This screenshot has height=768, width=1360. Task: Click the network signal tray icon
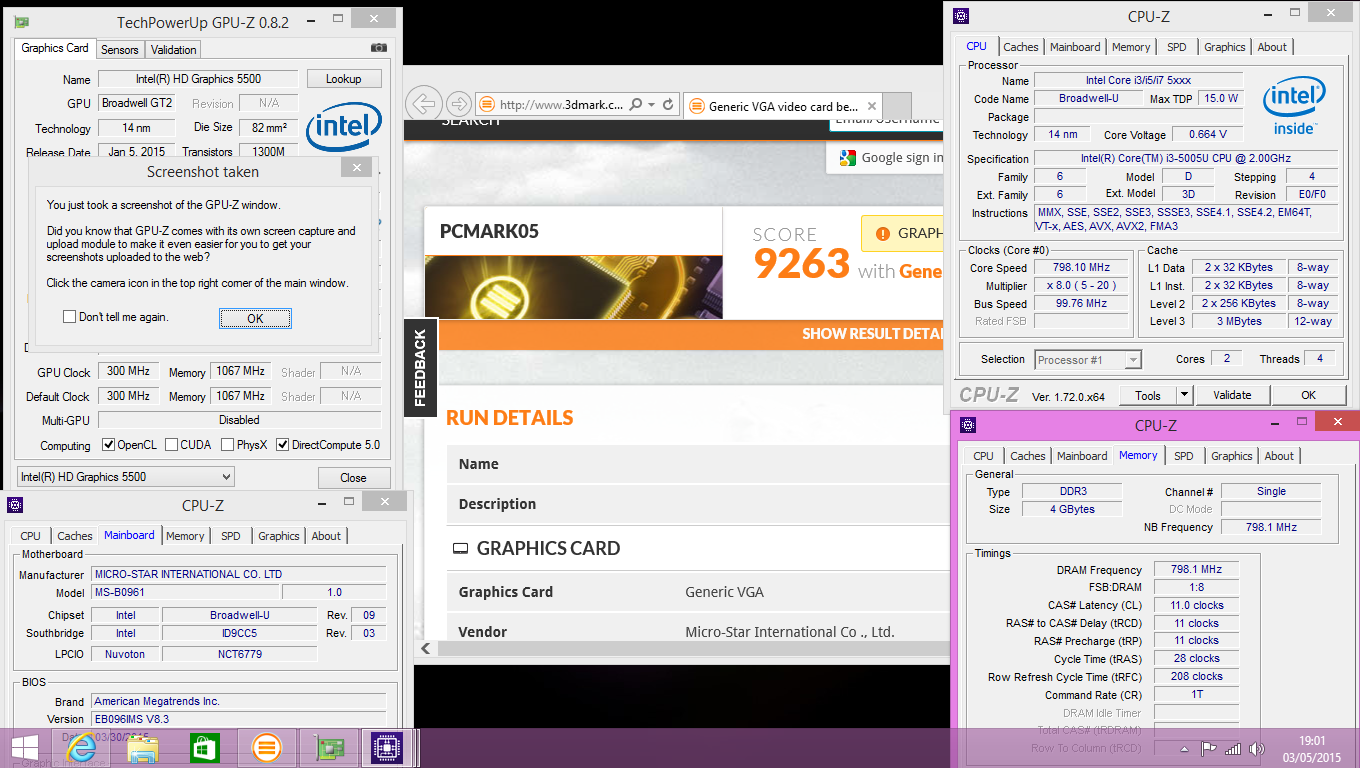pos(1232,748)
